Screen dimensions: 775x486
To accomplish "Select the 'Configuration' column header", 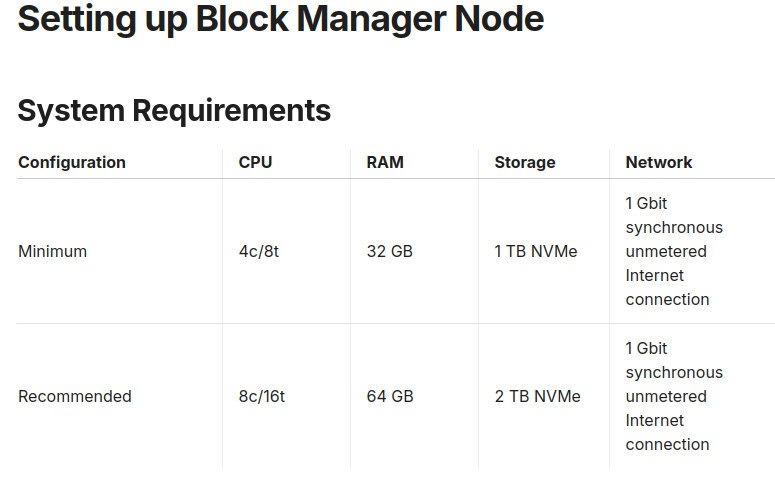I will pyautogui.click(x=72, y=162).
